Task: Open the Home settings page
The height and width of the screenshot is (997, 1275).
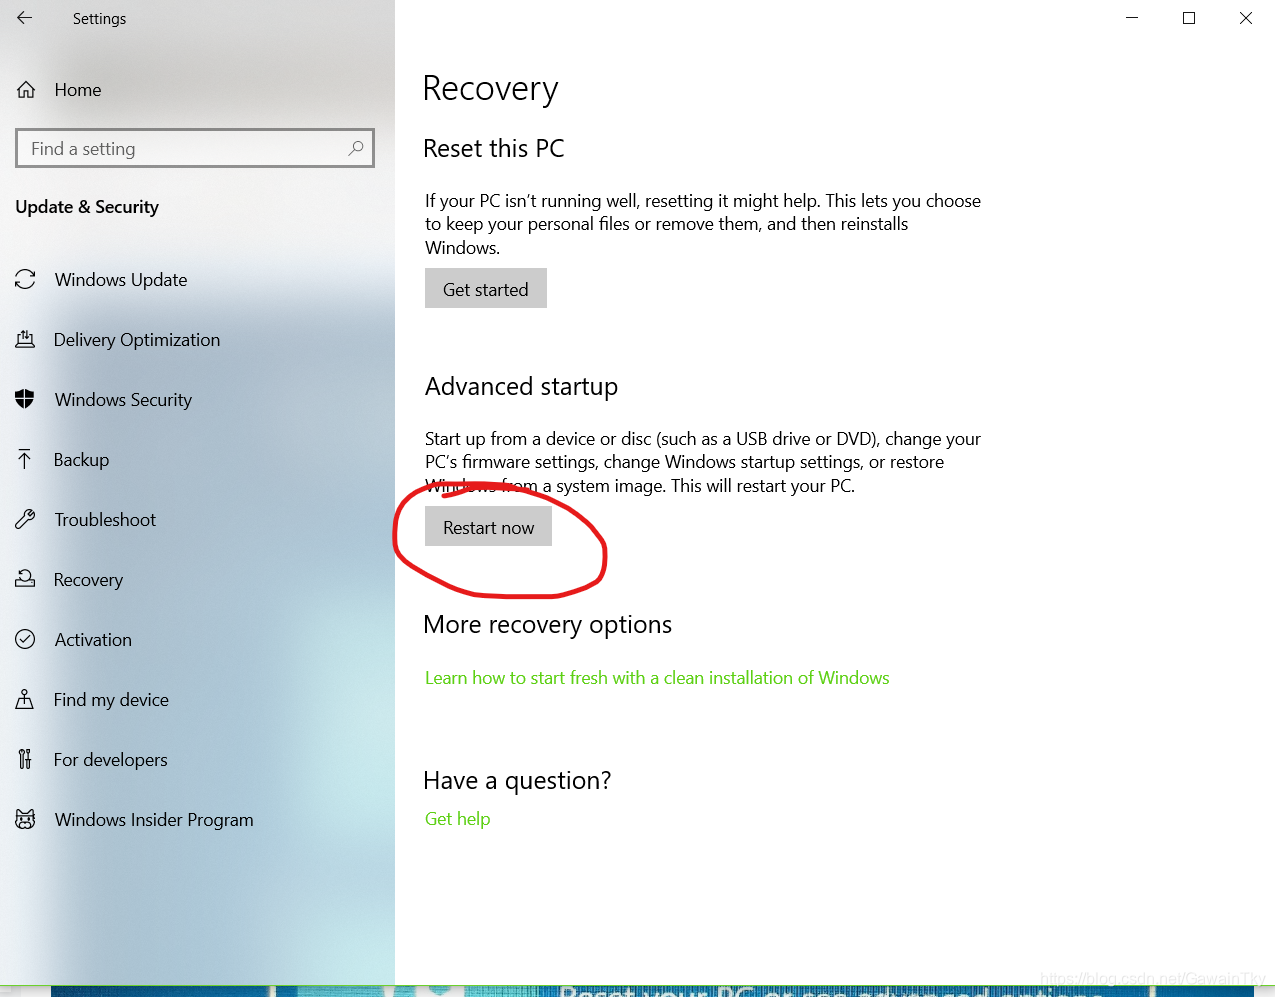Action: pos(78,90)
